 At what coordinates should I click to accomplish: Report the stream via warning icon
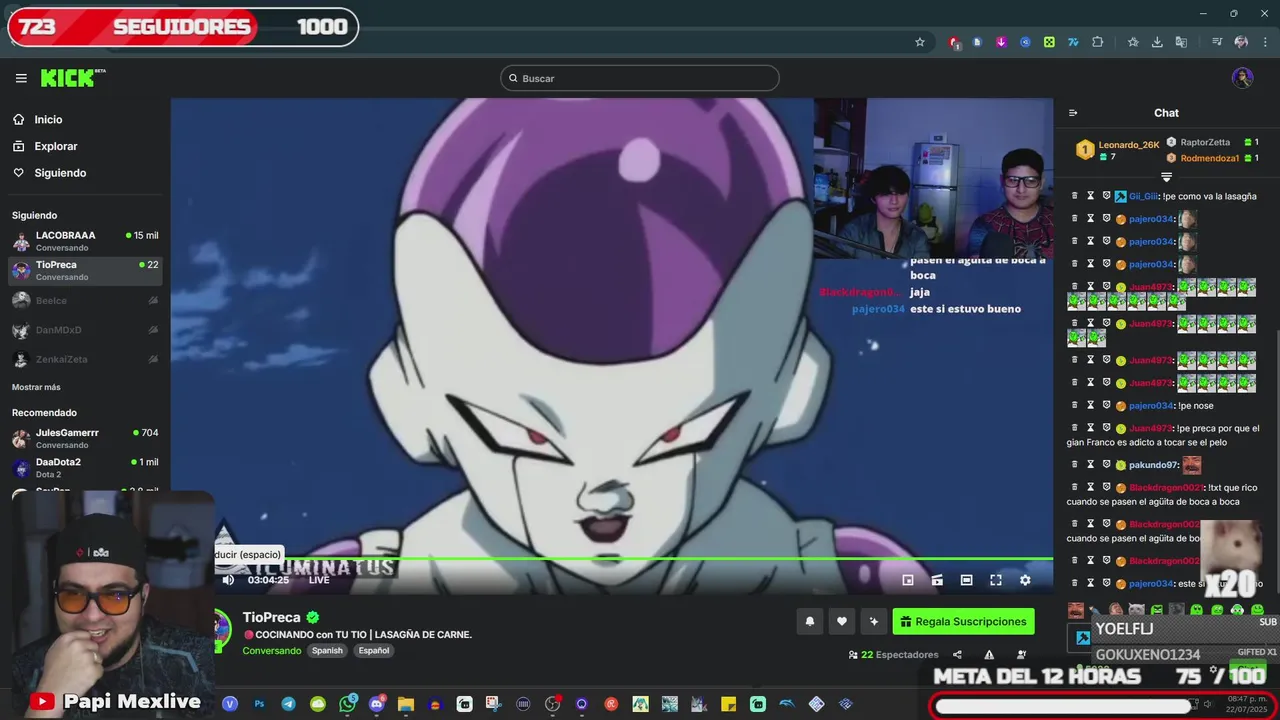989,655
